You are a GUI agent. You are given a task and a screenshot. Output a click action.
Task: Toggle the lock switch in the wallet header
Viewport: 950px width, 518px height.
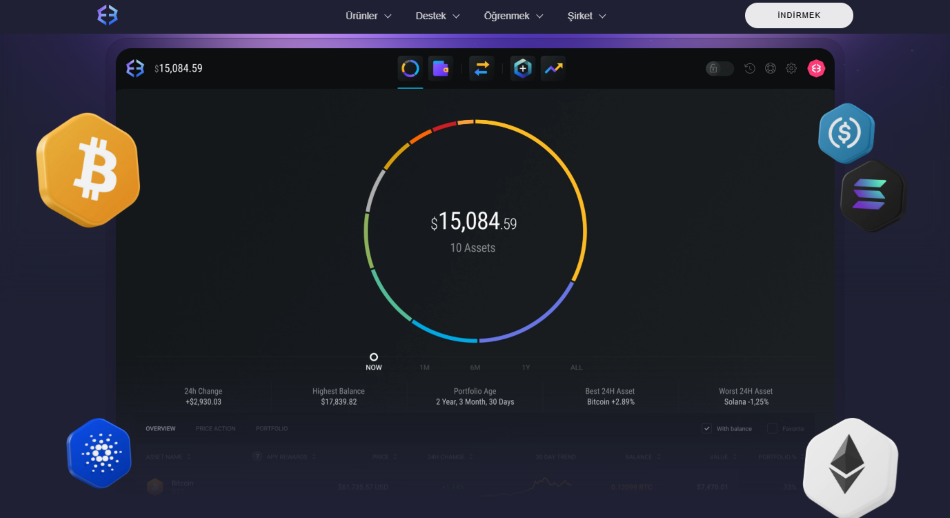click(719, 68)
